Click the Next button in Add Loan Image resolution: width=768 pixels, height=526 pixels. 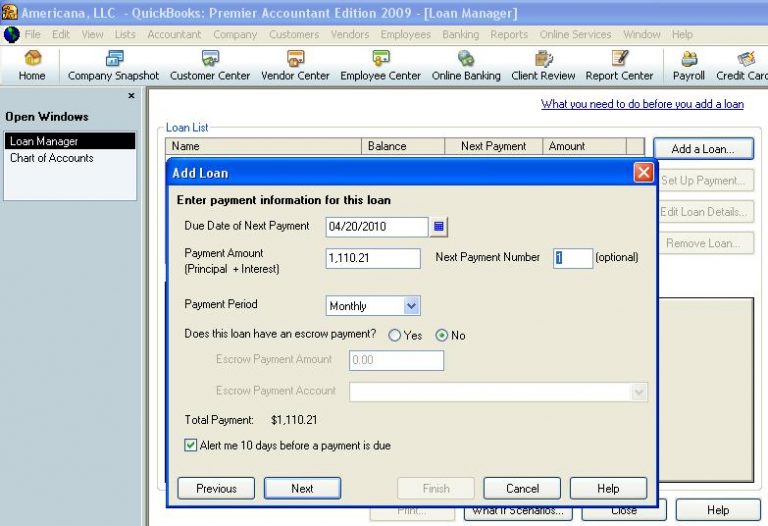tap(302, 488)
